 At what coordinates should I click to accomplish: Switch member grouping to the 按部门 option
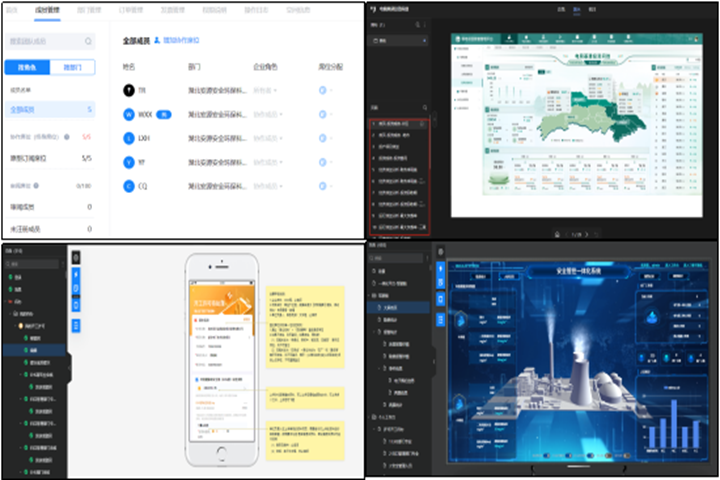72,67
